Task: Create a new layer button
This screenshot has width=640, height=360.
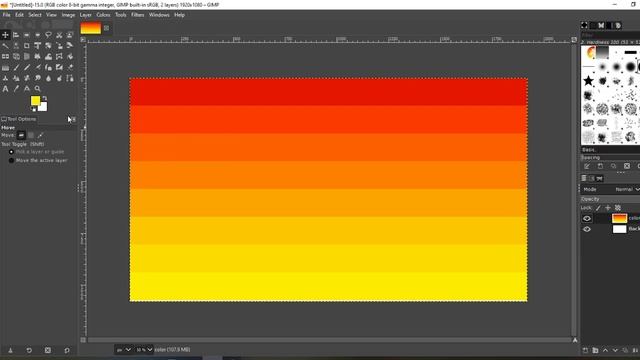Action: (x=585, y=350)
